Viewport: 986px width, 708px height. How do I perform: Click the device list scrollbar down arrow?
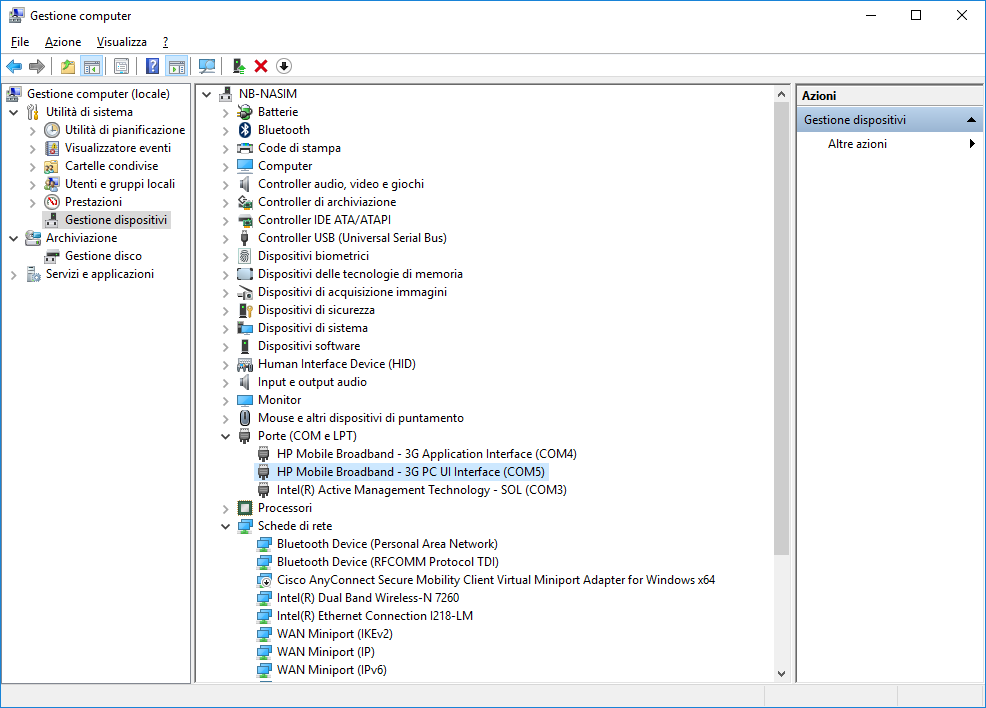781,674
